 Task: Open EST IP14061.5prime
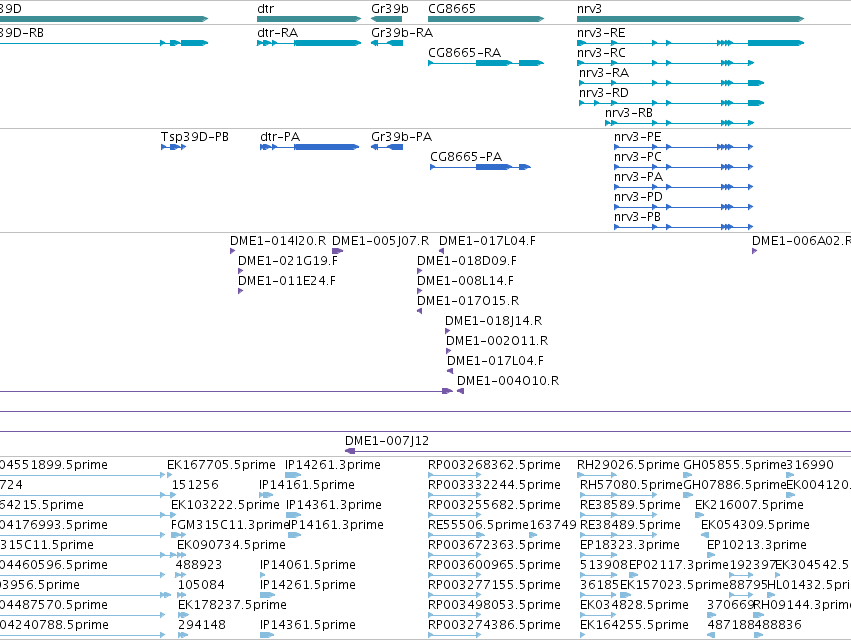tap(263, 575)
